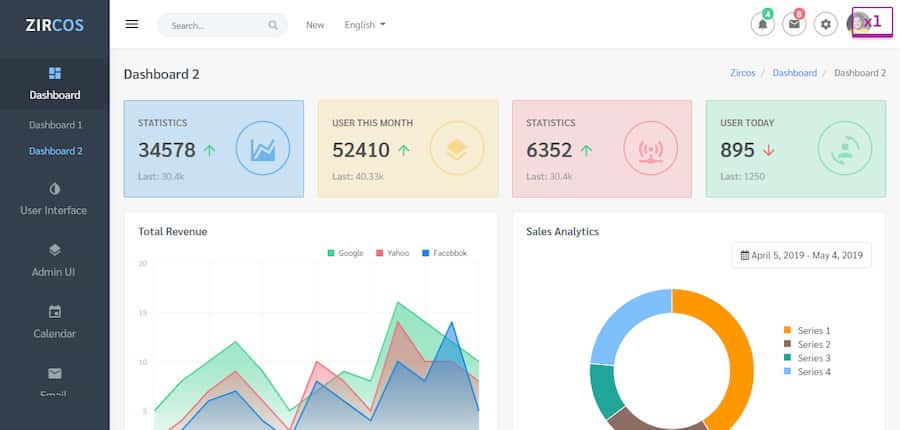Click the ZIRCOS logo
900x430 pixels.
click(x=55, y=25)
